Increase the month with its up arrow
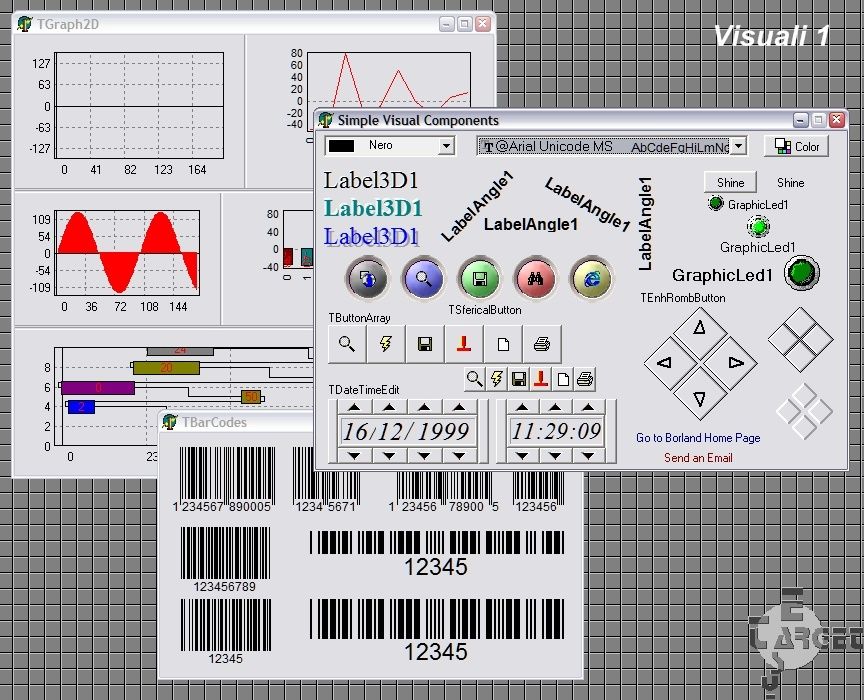 389,407
